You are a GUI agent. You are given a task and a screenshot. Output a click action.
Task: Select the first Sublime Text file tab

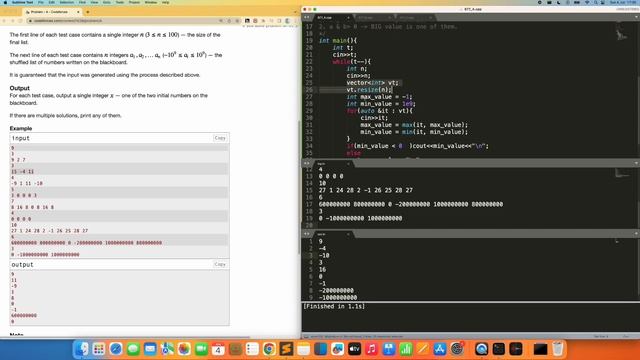333,18
